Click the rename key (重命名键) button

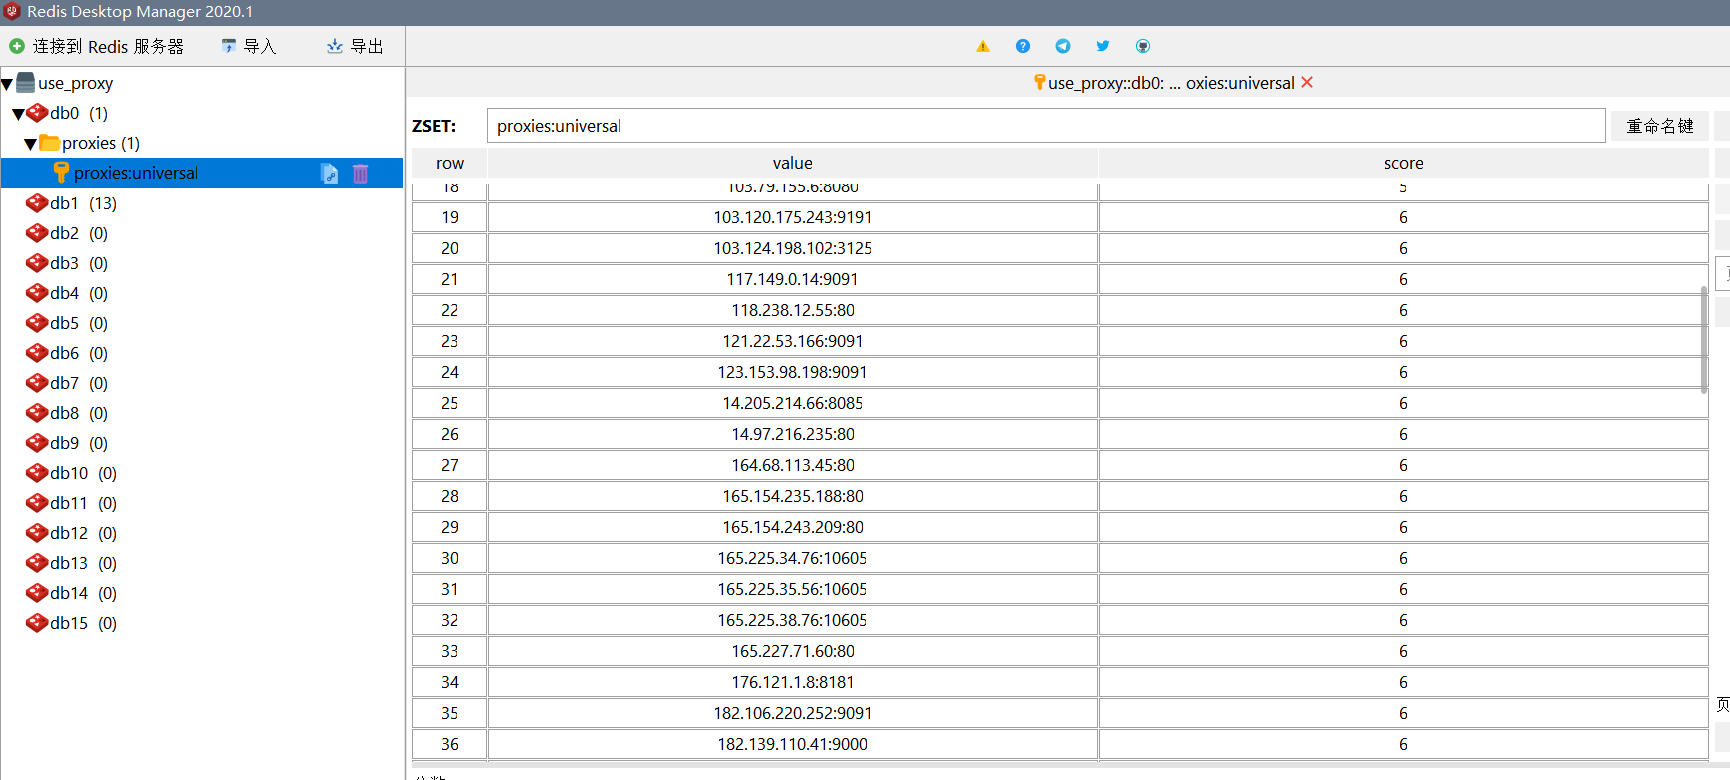click(x=1660, y=126)
